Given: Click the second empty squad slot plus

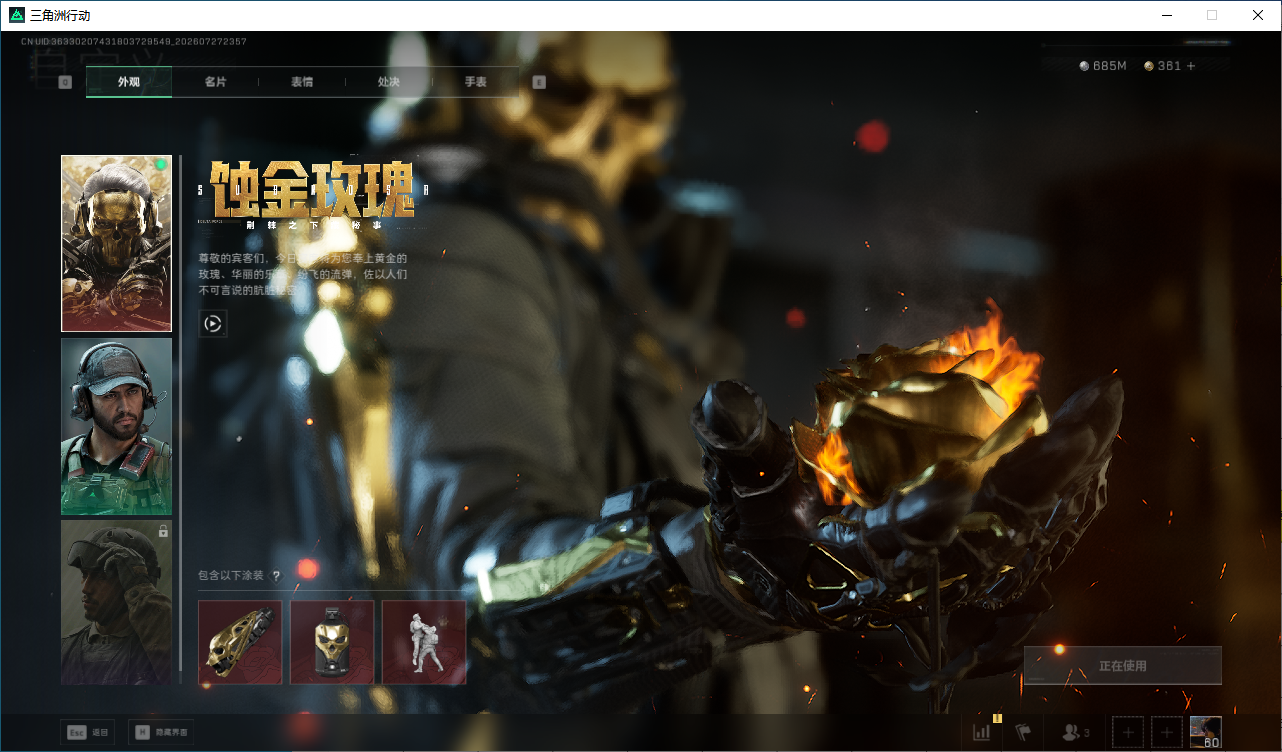Looking at the screenshot, I should point(1167,732).
